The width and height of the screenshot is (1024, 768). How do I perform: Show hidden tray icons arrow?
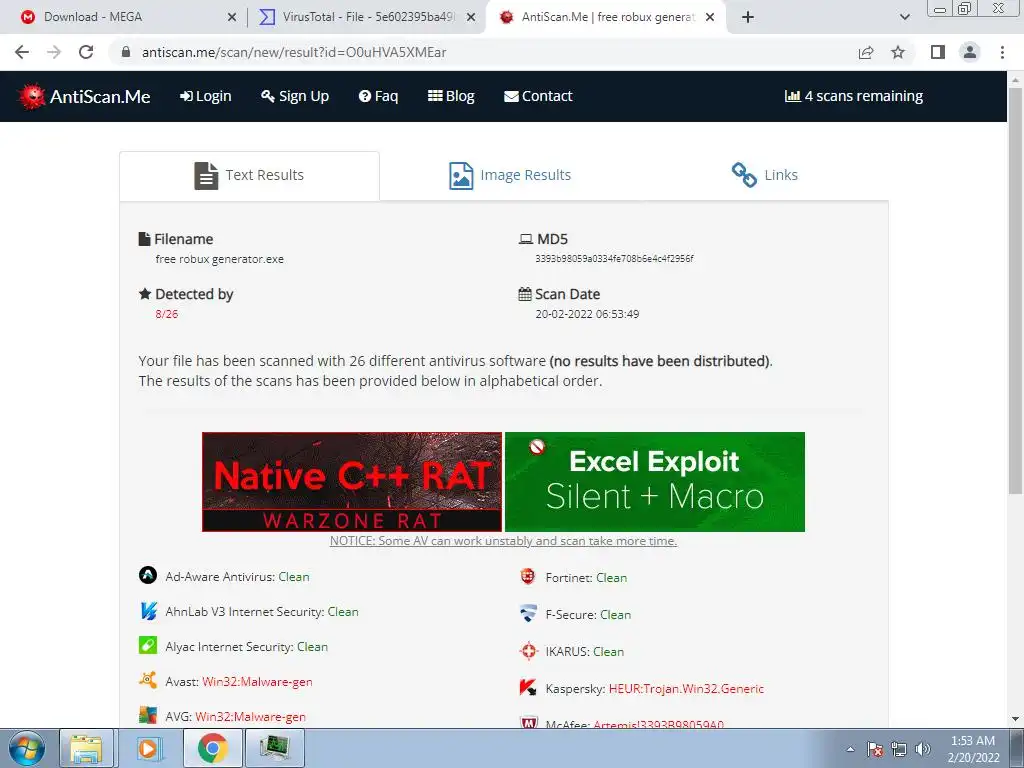point(850,749)
